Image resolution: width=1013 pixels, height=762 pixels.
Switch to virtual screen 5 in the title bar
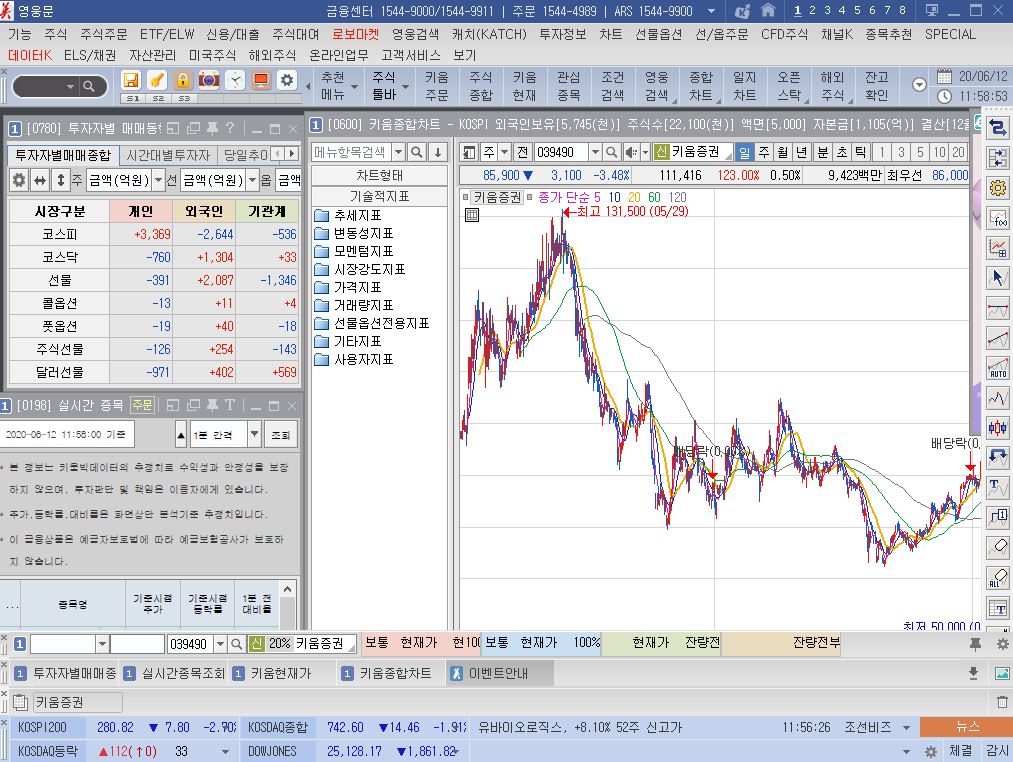857,10
